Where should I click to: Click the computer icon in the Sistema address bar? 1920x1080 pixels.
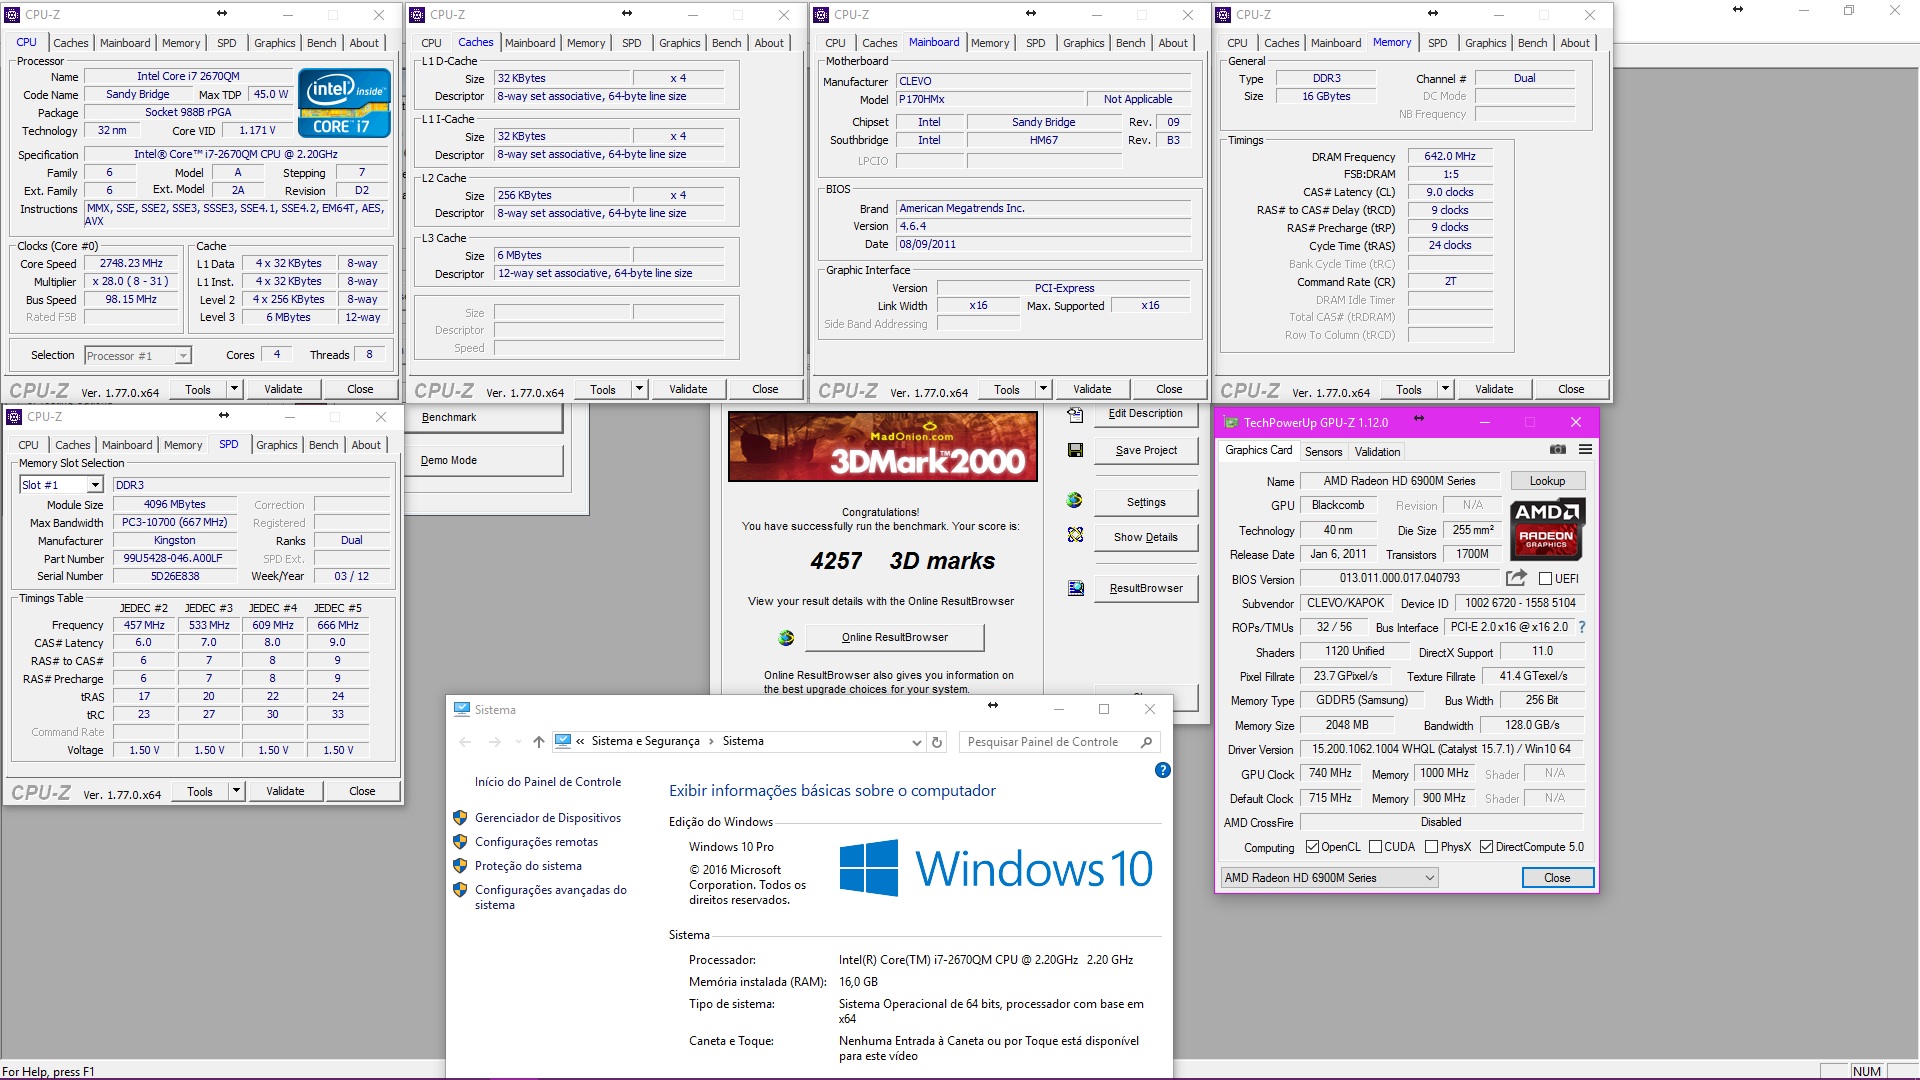pos(563,741)
